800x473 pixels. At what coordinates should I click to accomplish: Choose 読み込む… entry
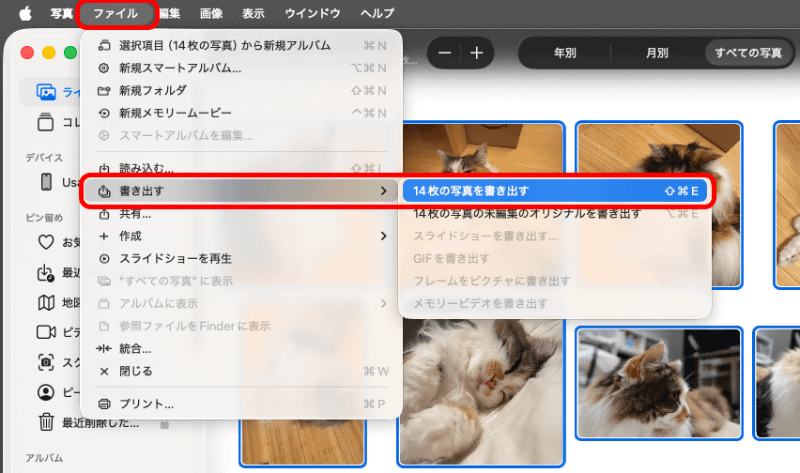[241, 167]
